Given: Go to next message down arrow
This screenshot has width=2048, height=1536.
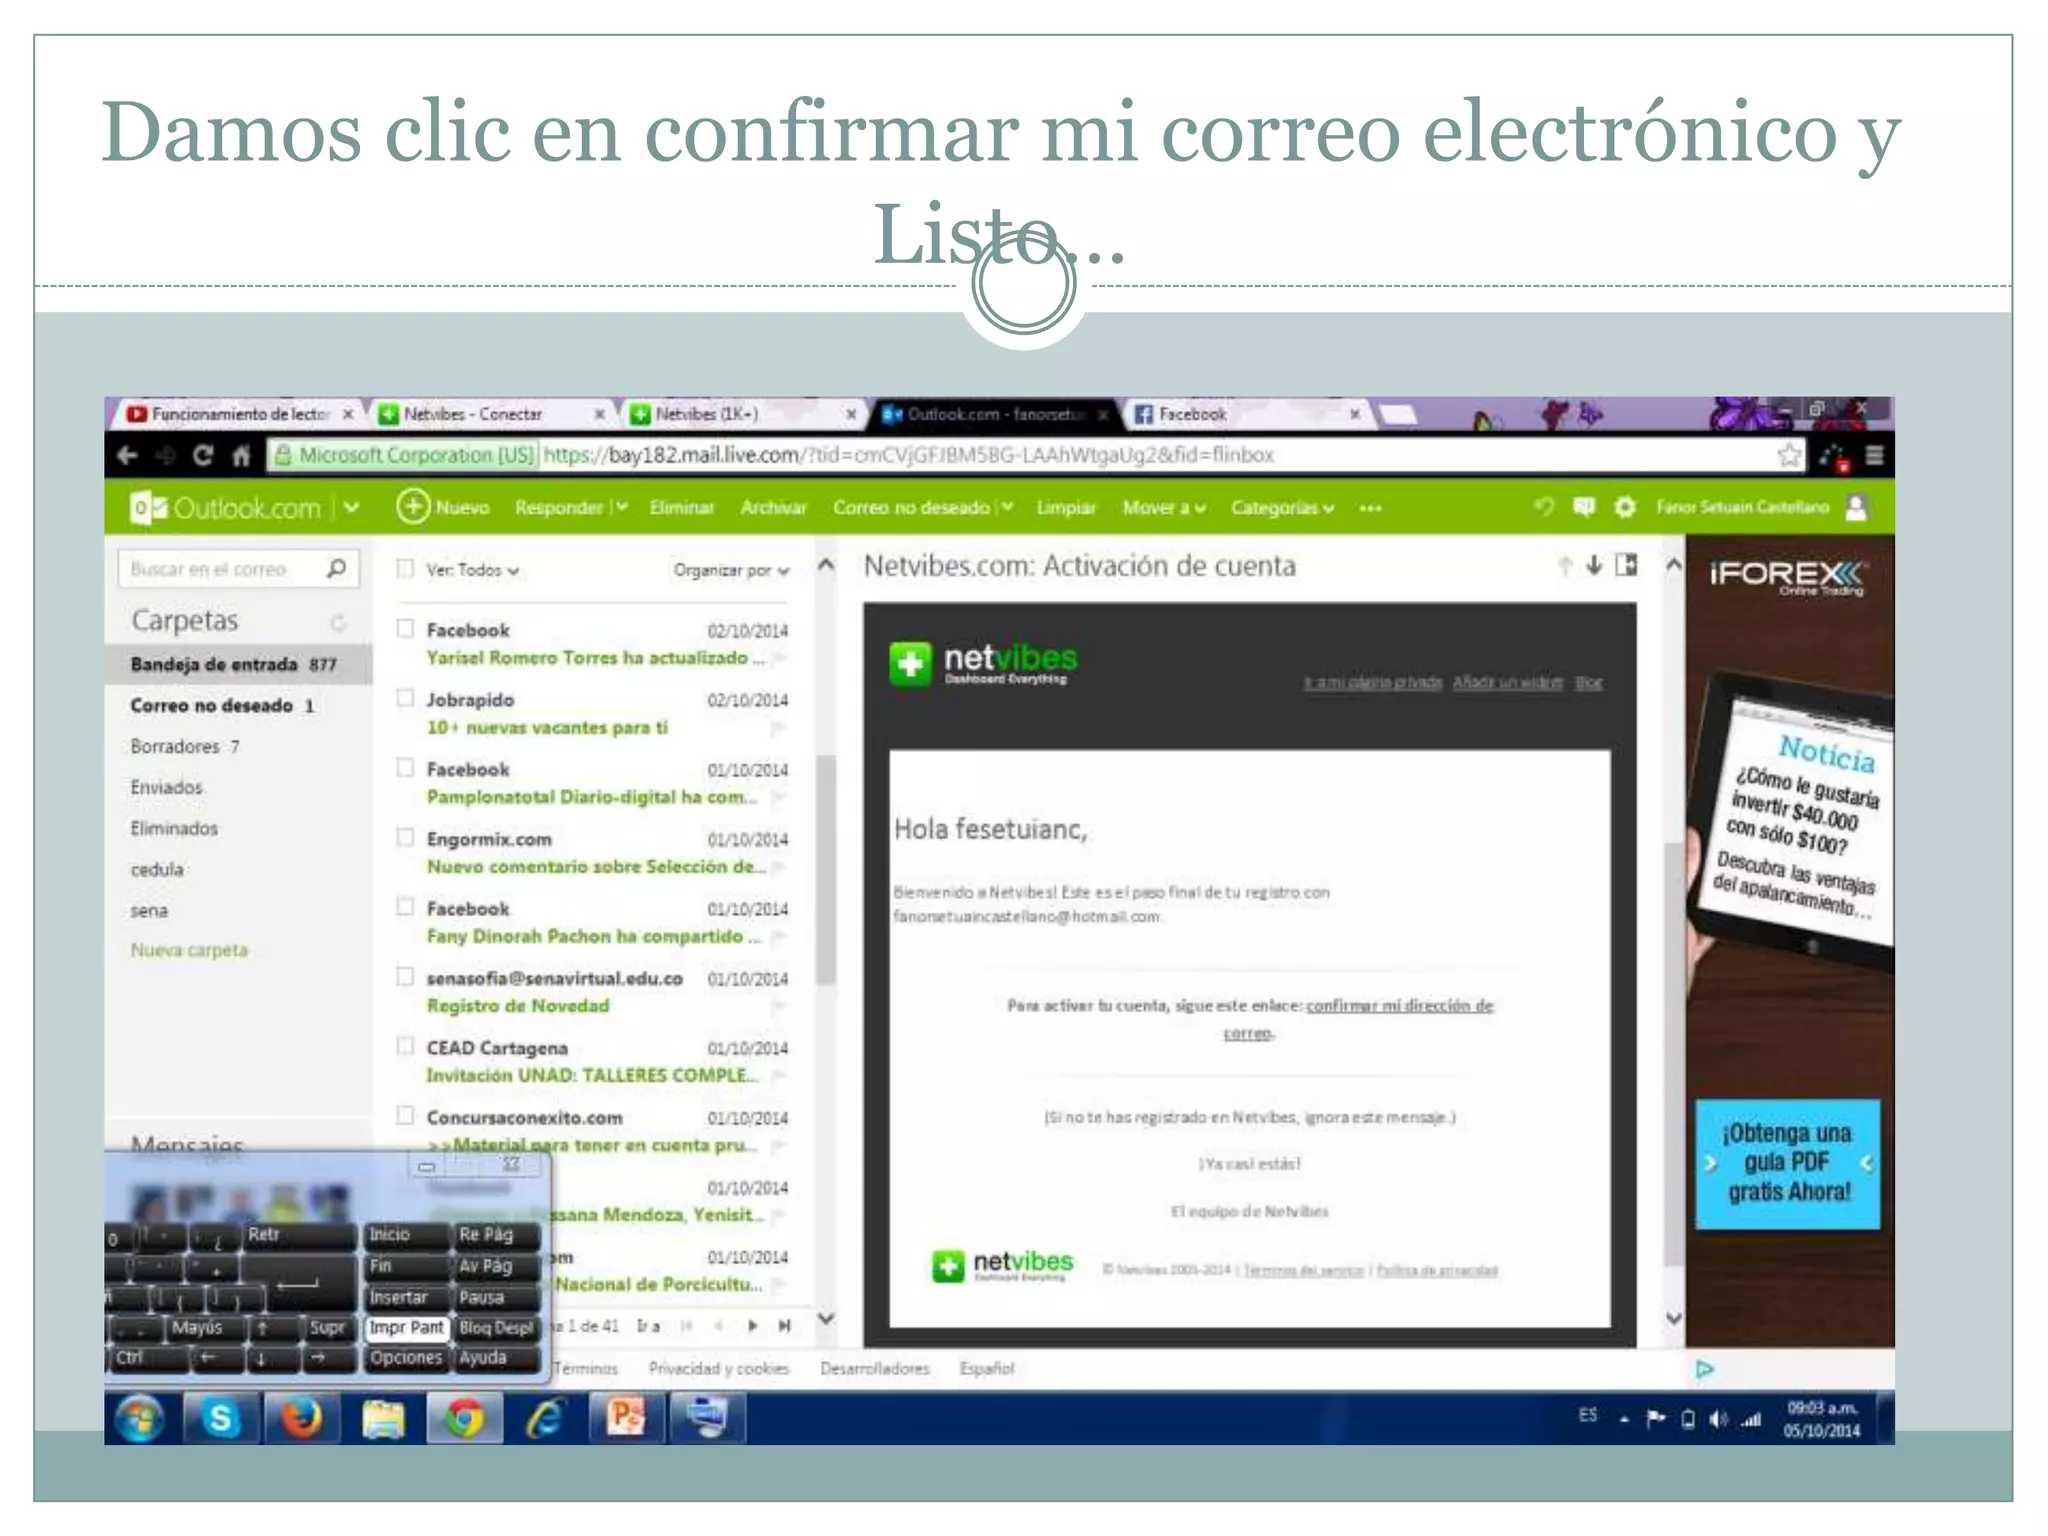Looking at the screenshot, I should (1594, 565).
